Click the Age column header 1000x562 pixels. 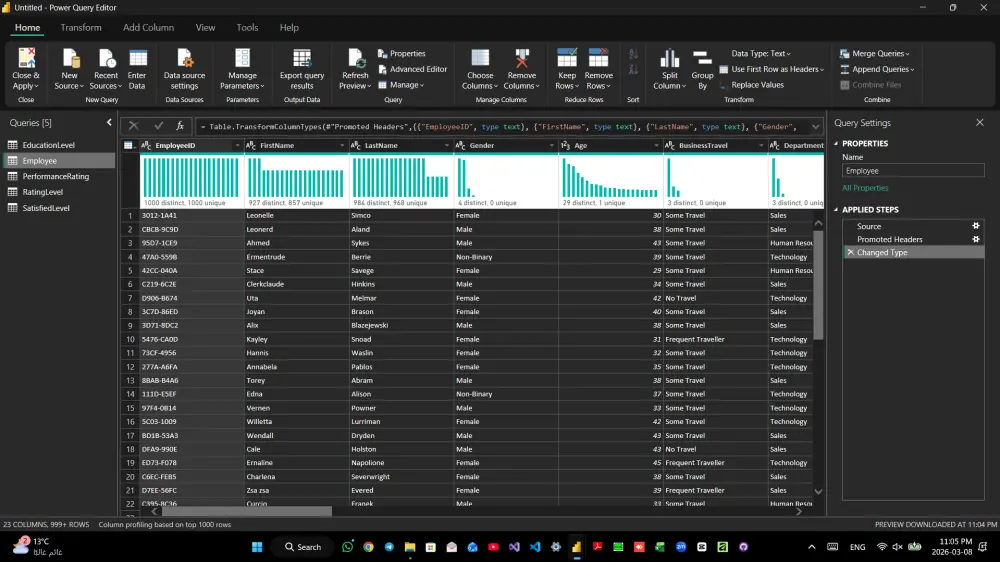pos(609,145)
